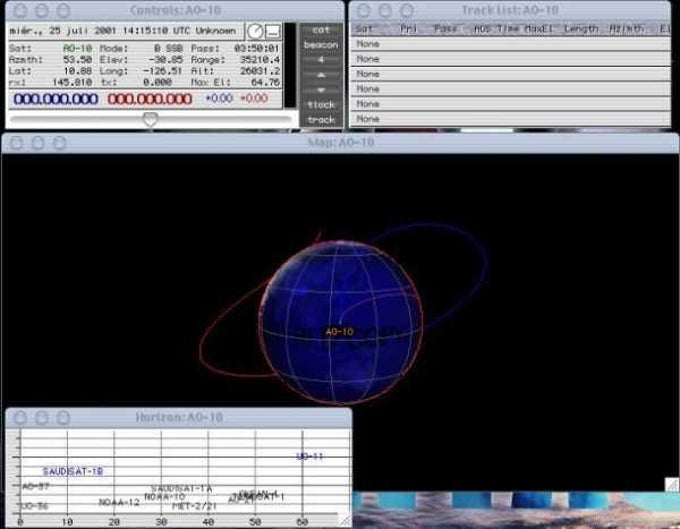
Task: Click the date and UTC time text
Action: pos(122,31)
